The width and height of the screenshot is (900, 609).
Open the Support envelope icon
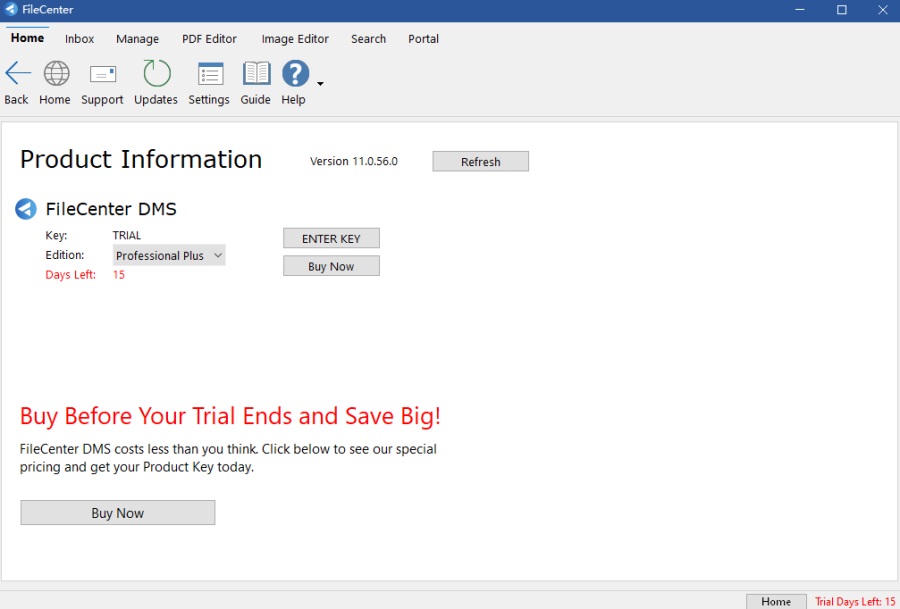103,74
